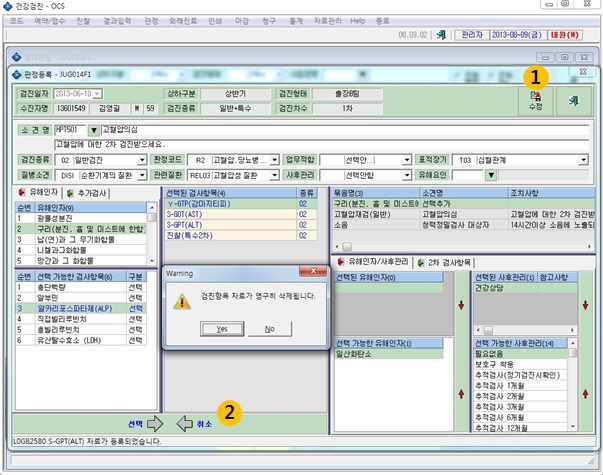Open the 유해요인 dropdown arrow

coord(491,175)
